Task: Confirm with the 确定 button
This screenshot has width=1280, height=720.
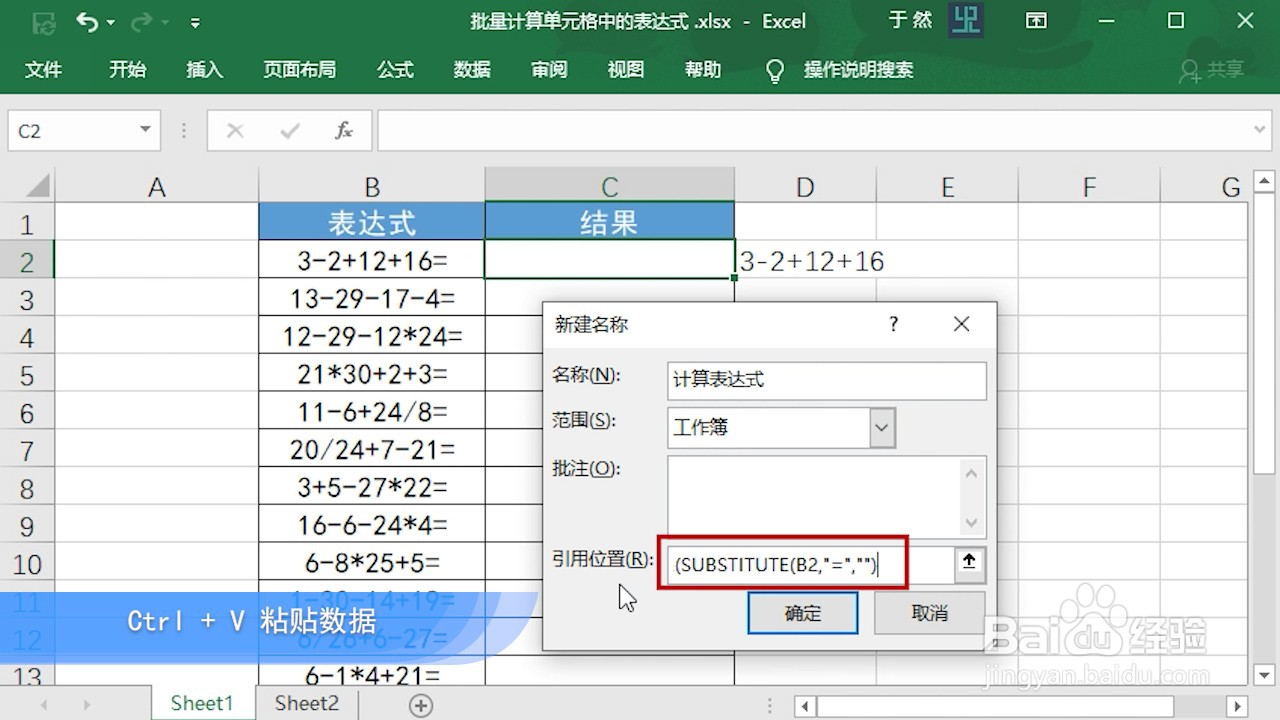Action: coord(802,613)
